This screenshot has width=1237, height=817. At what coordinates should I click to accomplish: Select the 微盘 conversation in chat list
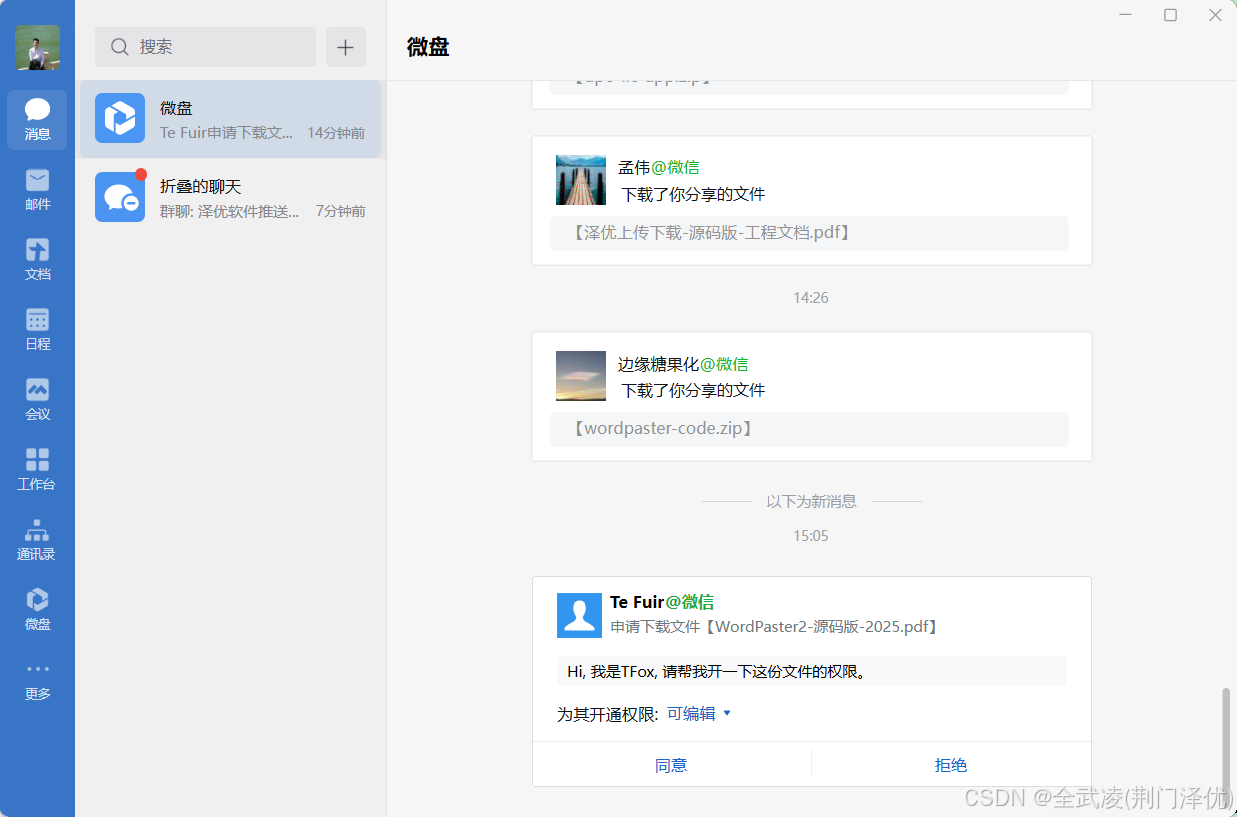230,119
